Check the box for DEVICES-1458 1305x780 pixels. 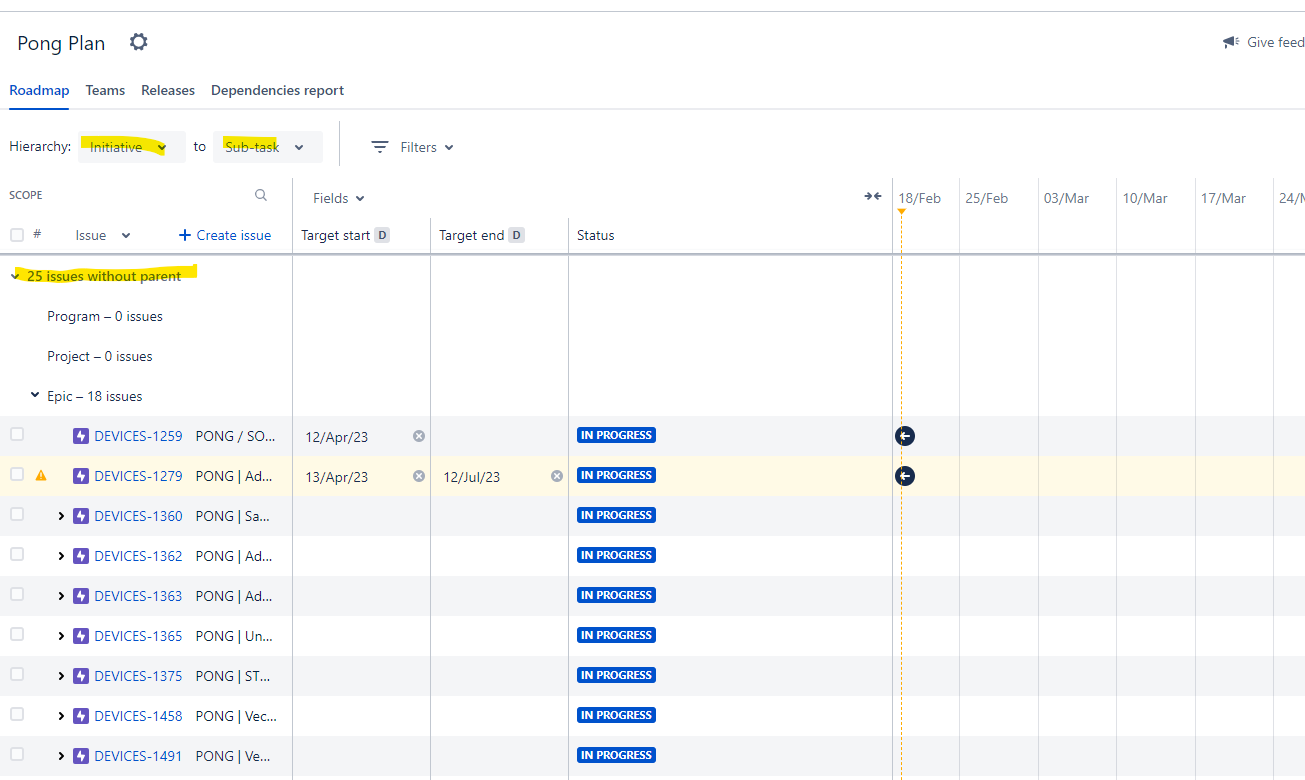pos(17,714)
